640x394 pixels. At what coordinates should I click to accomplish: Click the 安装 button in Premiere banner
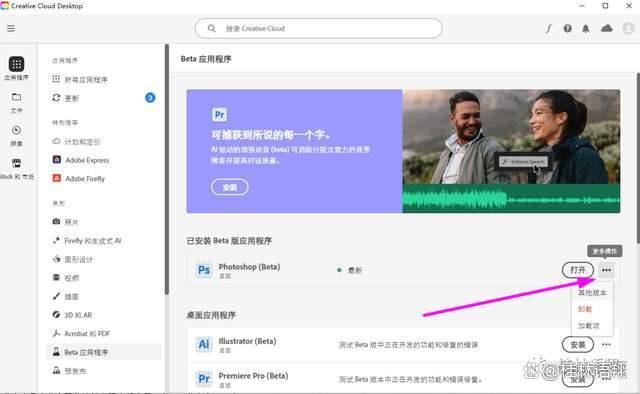click(x=229, y=187)
